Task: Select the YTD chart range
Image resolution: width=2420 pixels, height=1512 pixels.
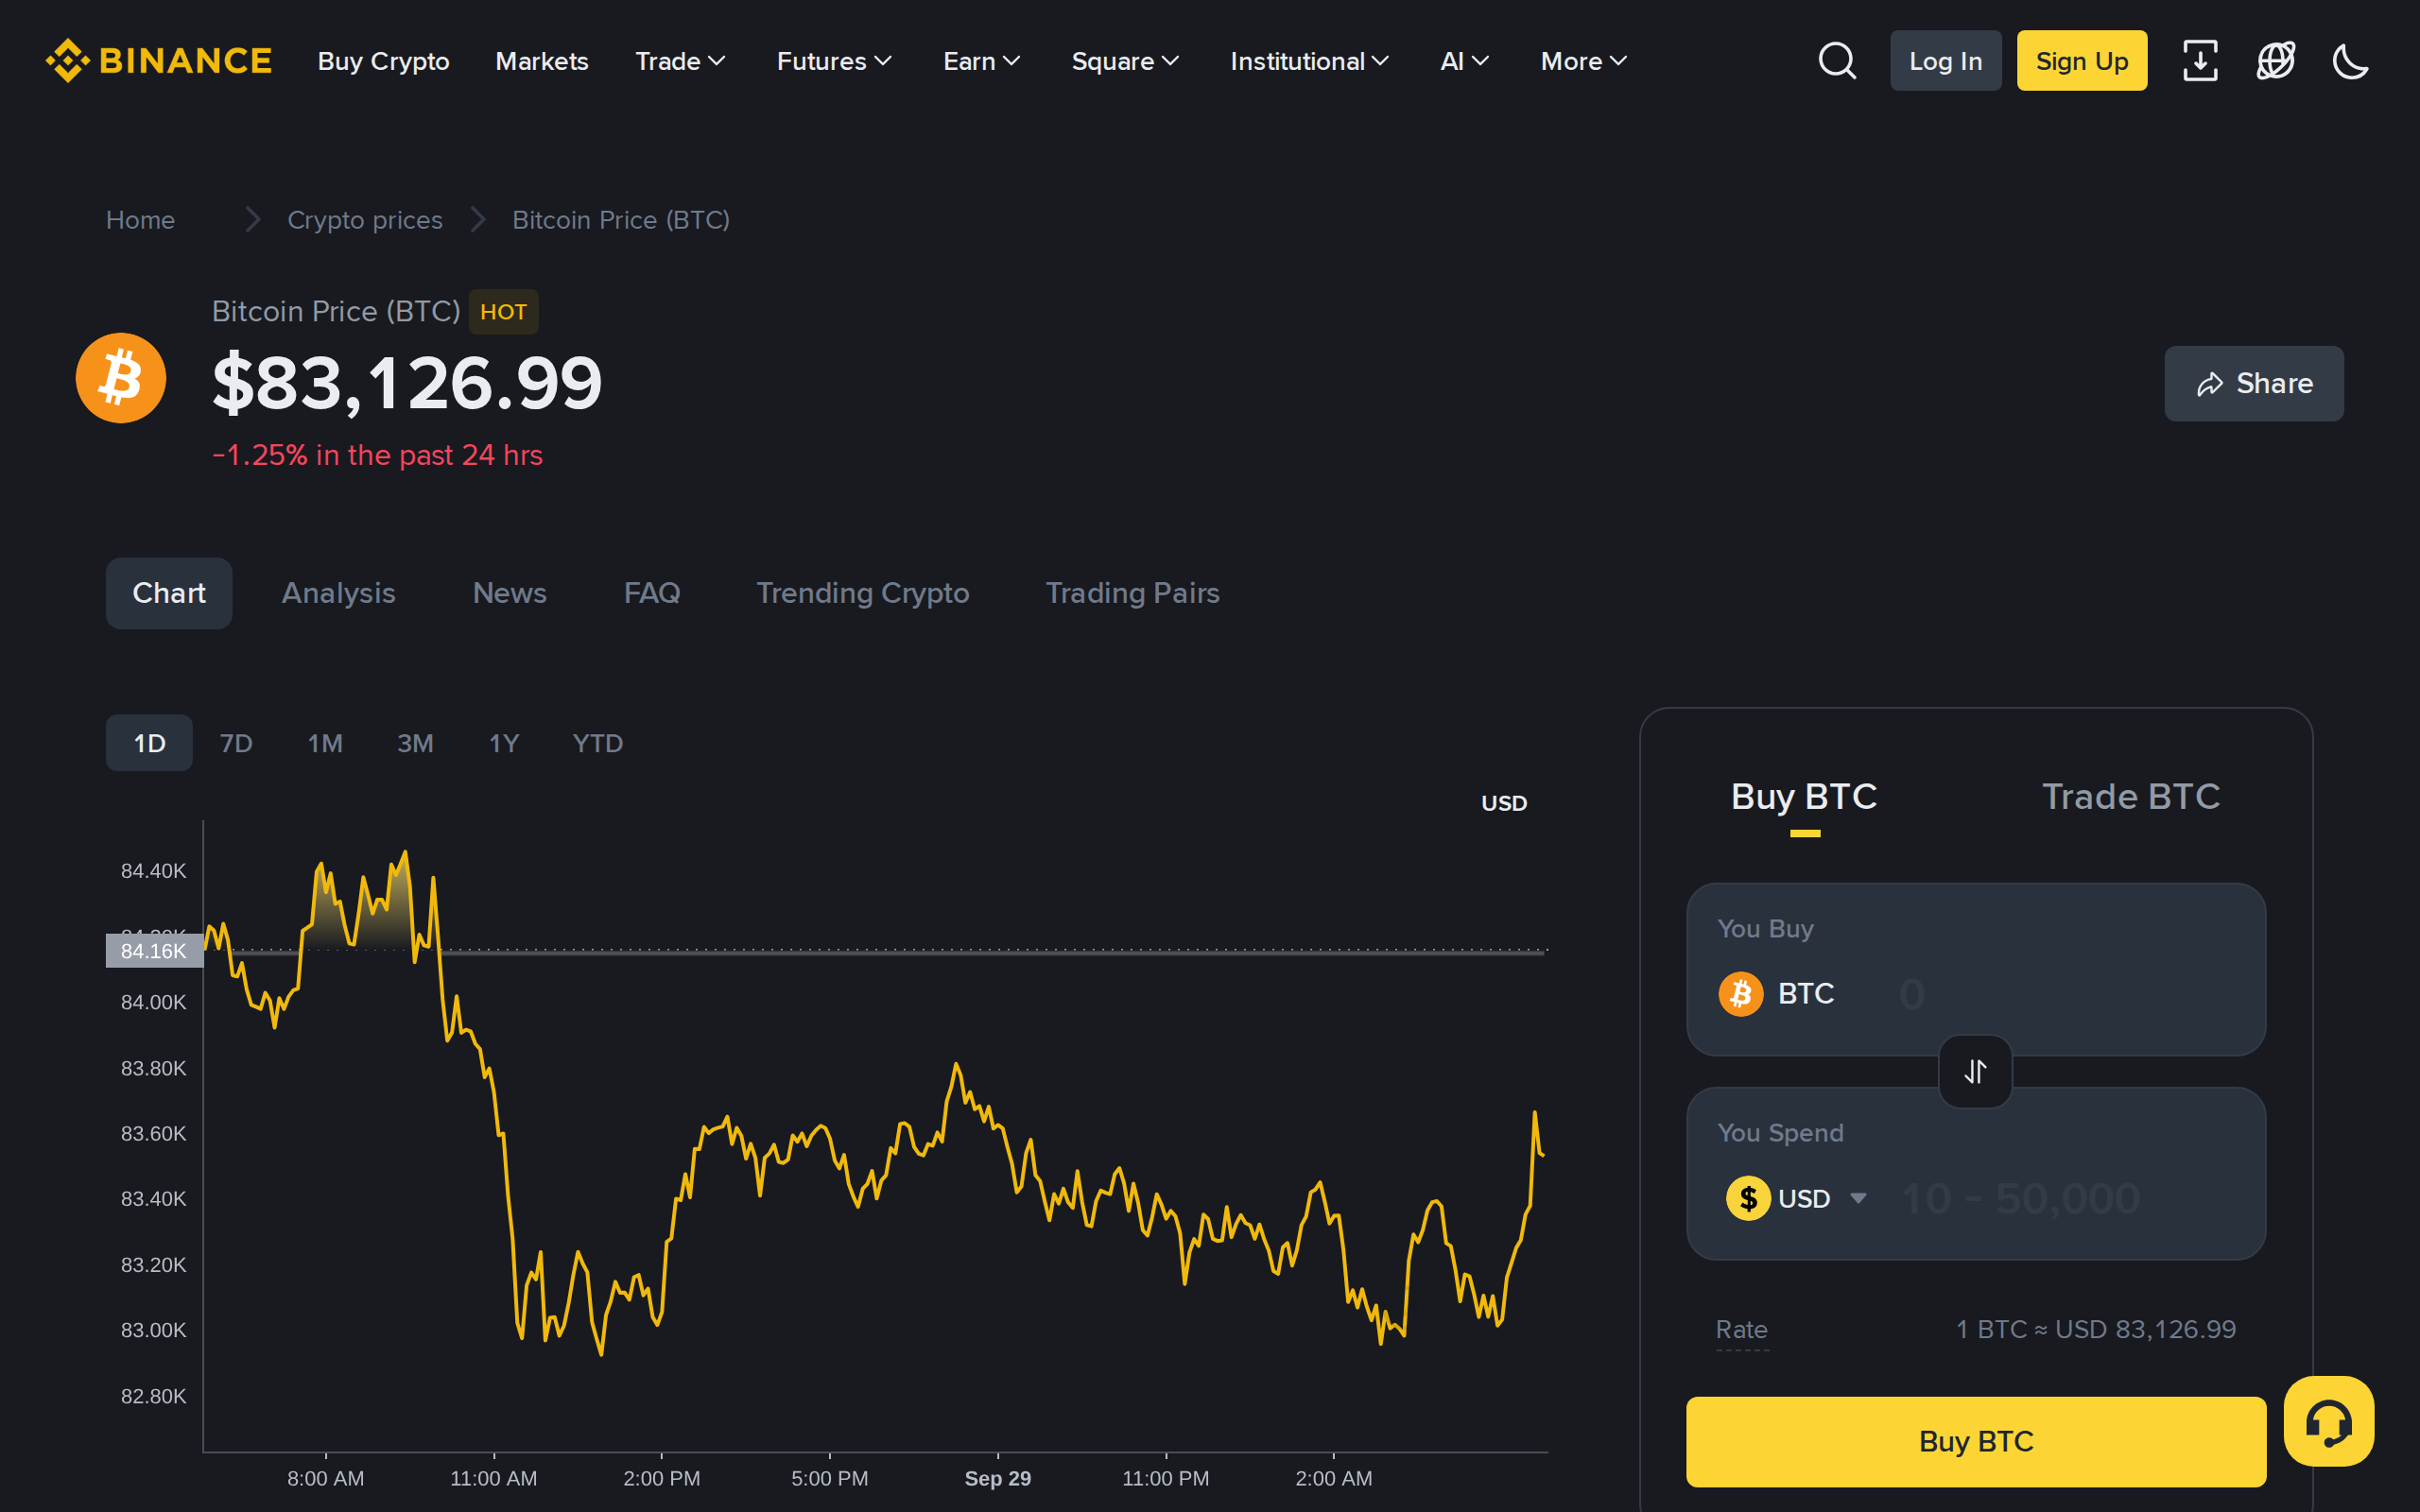Action: [x=597, y=743]
